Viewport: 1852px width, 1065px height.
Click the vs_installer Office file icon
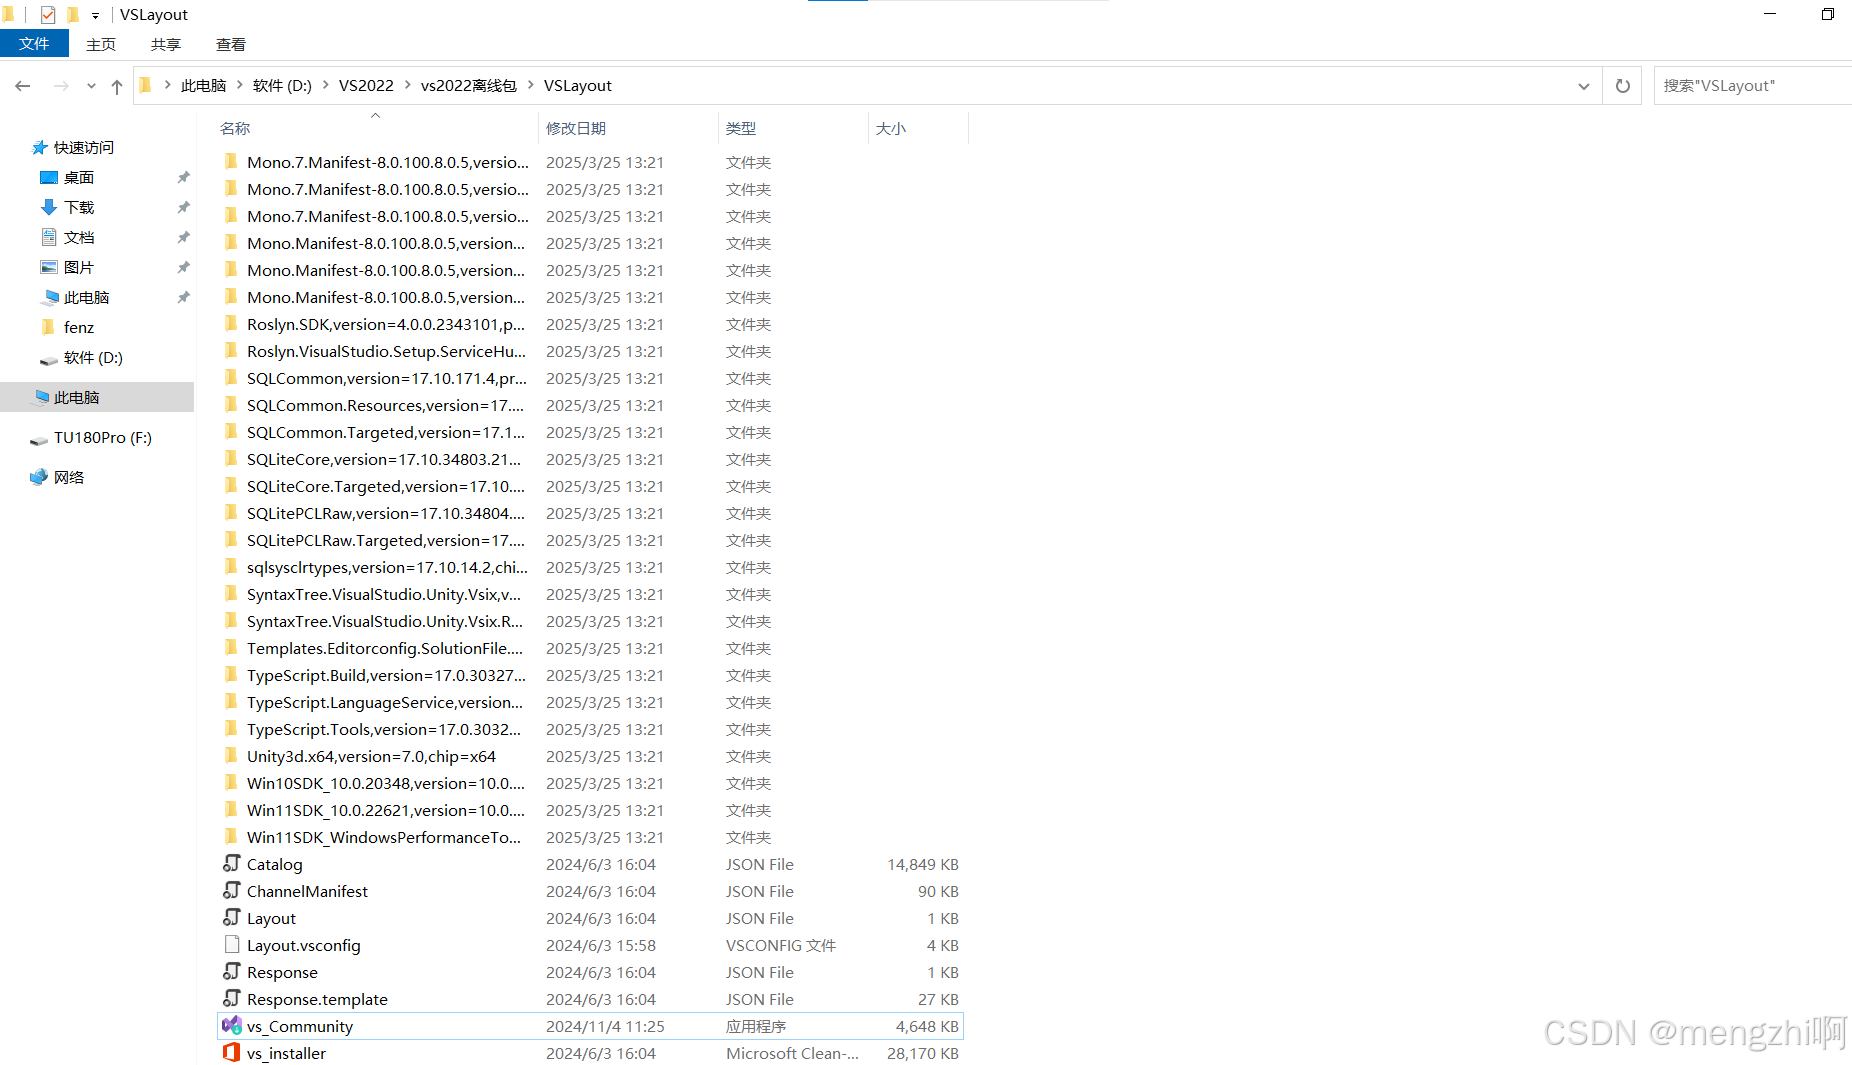click(x=231, y=1052)
